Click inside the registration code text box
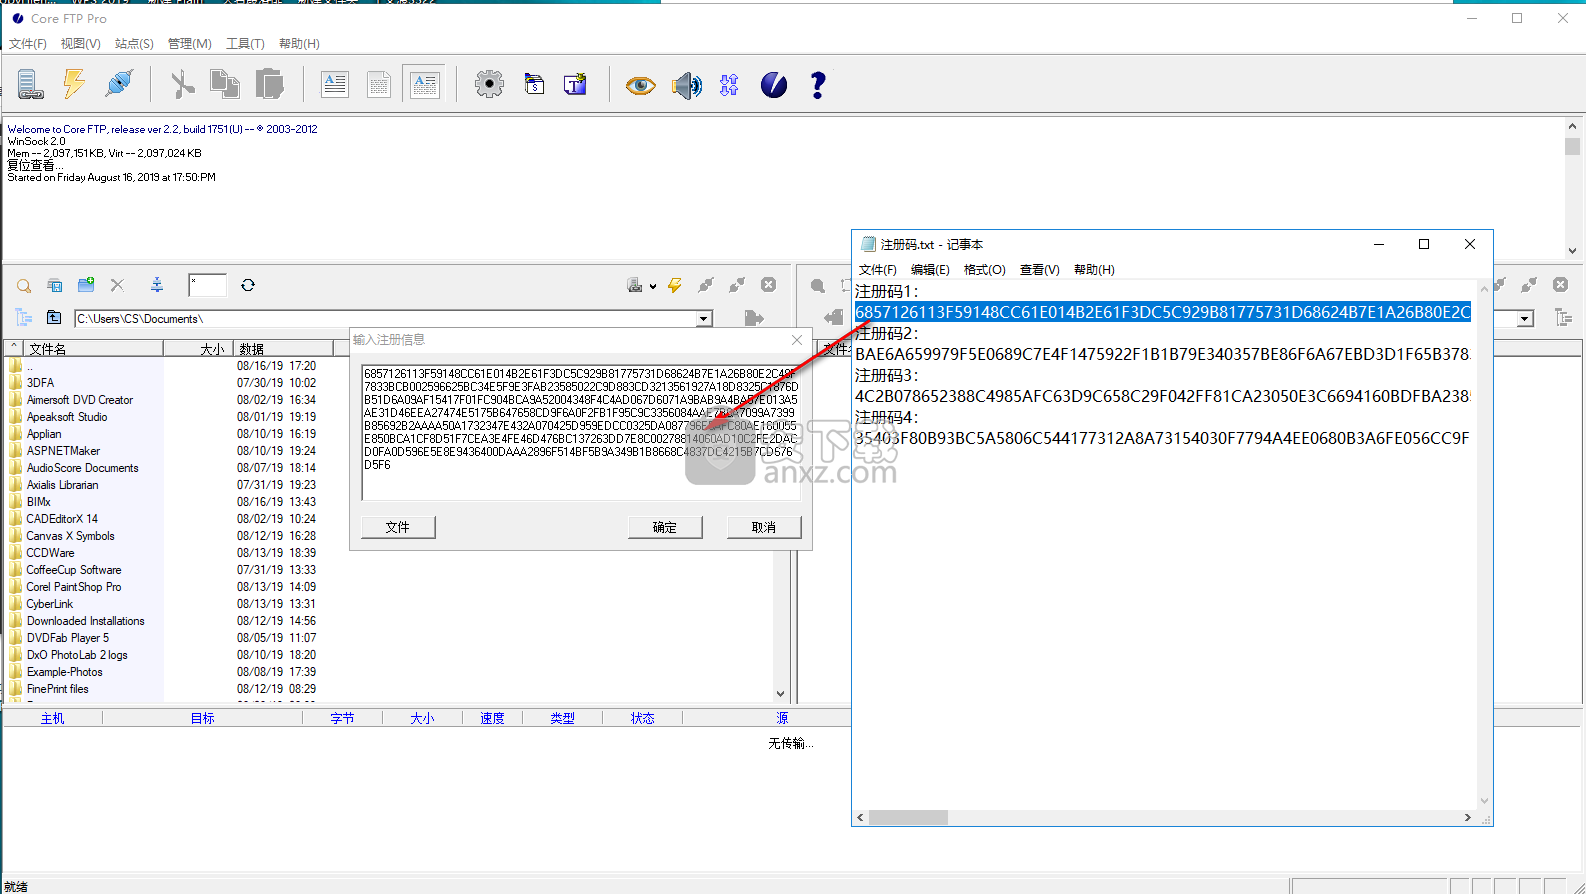 pos(581,432)
